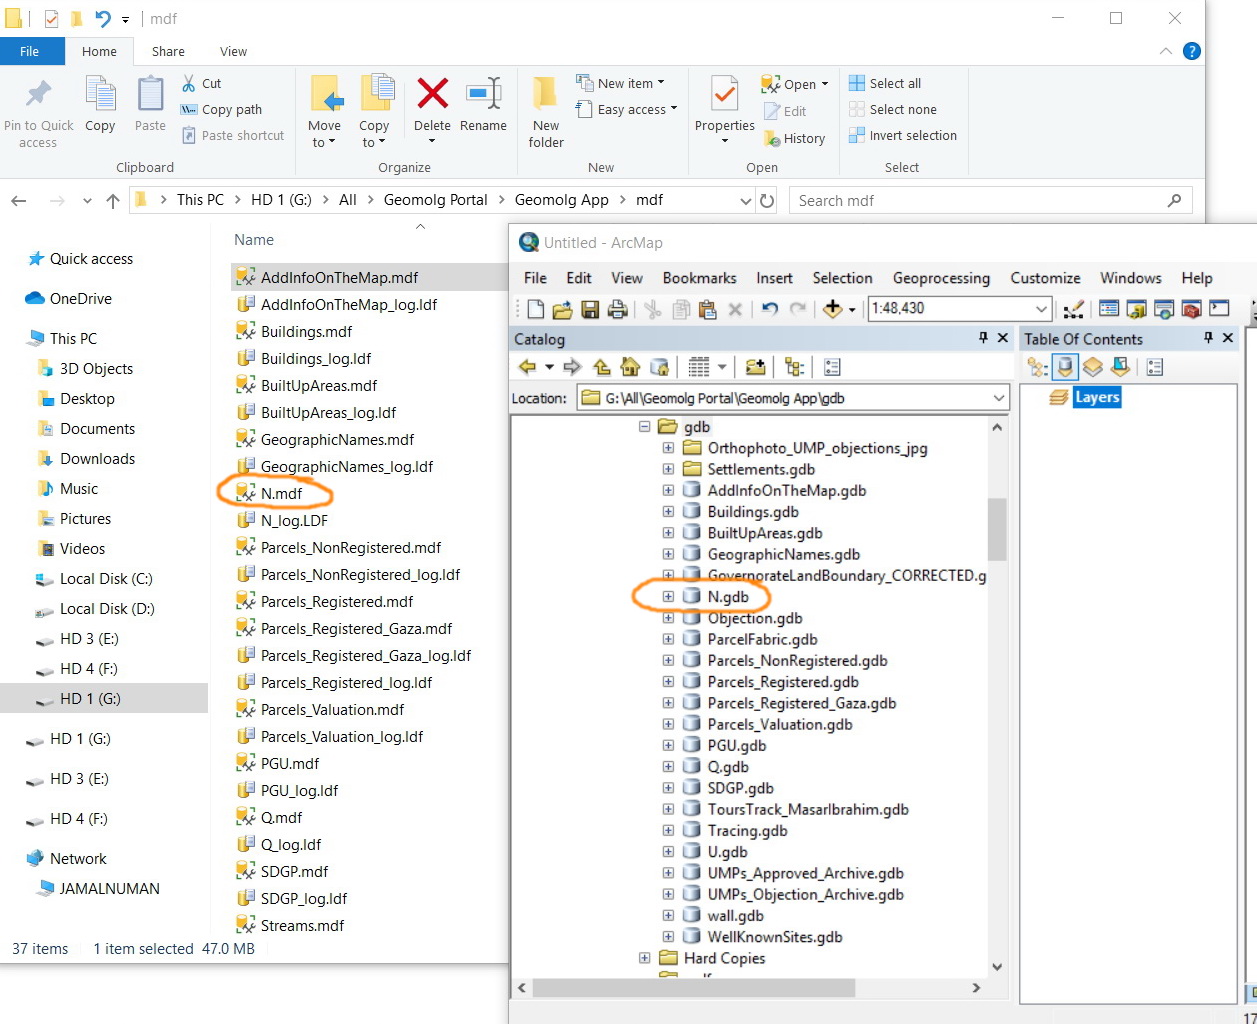
Task: Expand Buildings.gdb node in Catalog
Action: point(668,512)
